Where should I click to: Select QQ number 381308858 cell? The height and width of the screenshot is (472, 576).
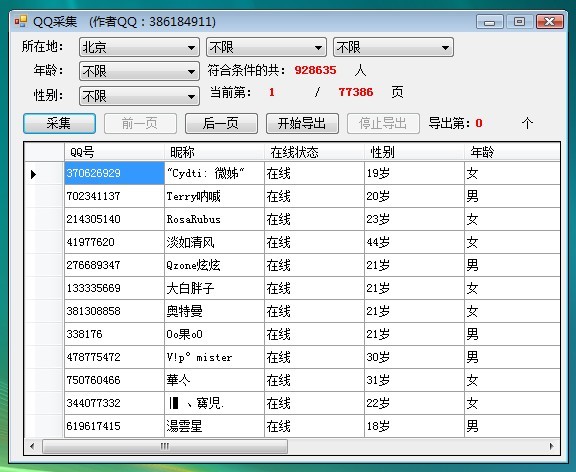point(114,311)
